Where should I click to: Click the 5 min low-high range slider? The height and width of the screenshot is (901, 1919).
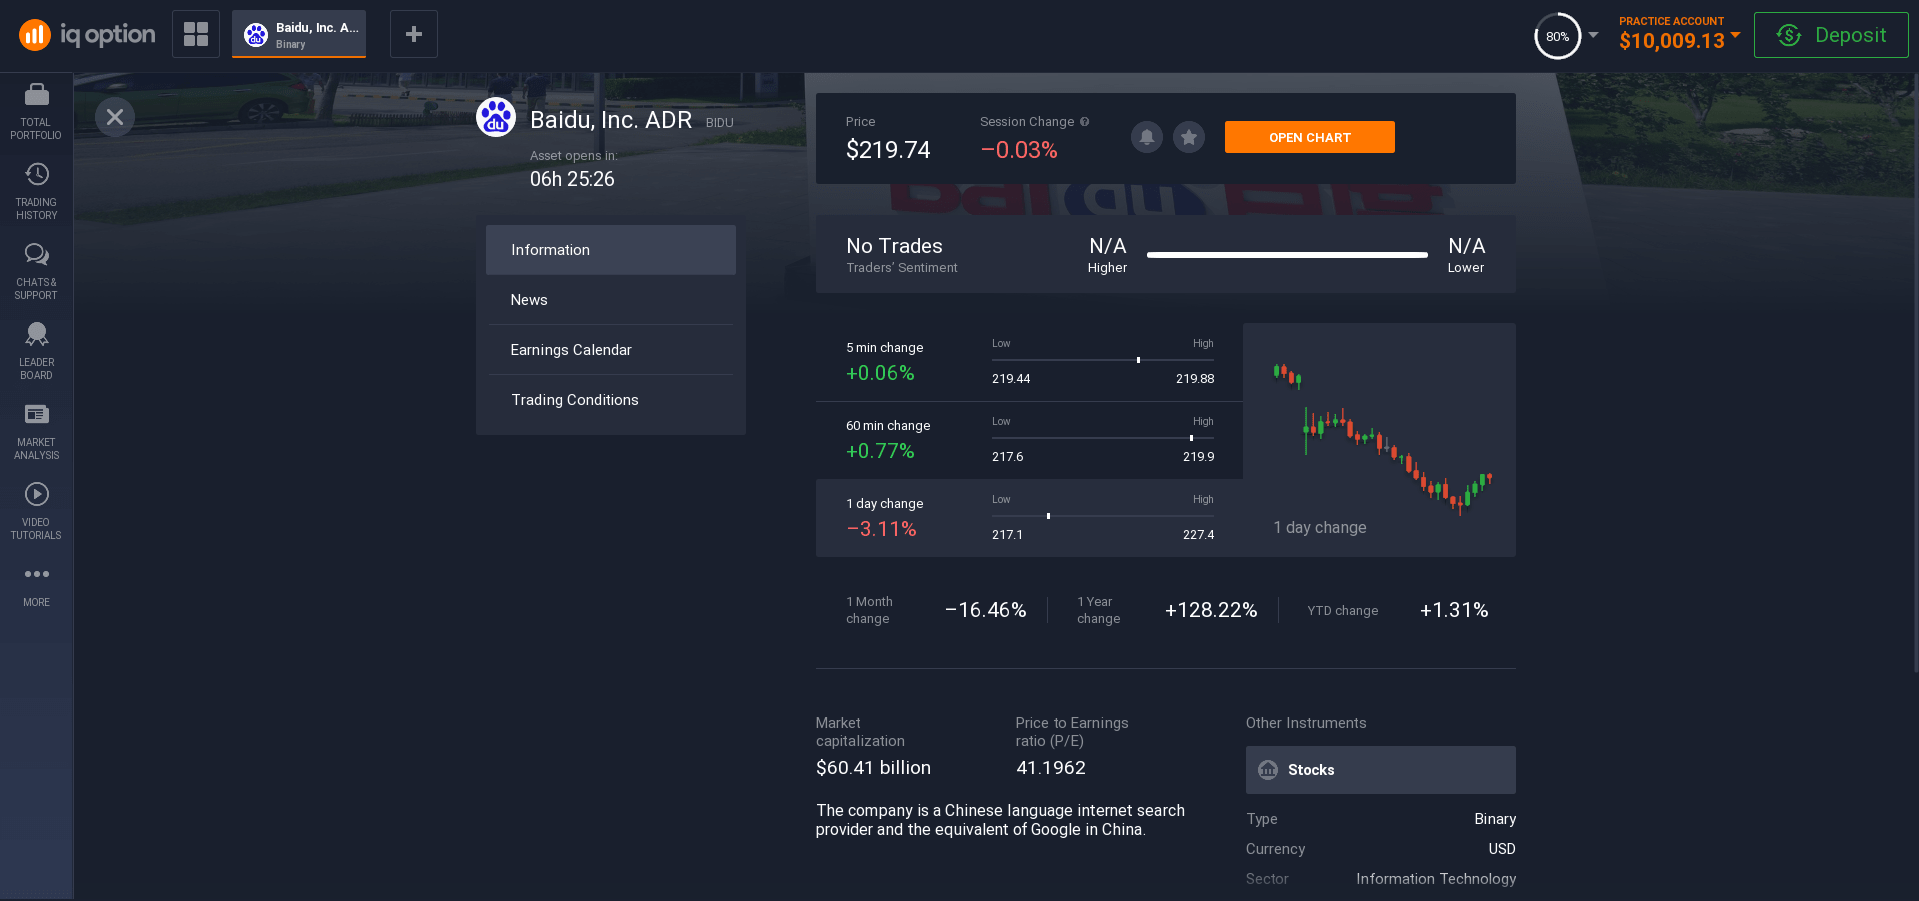click(x=1103, y=360)
